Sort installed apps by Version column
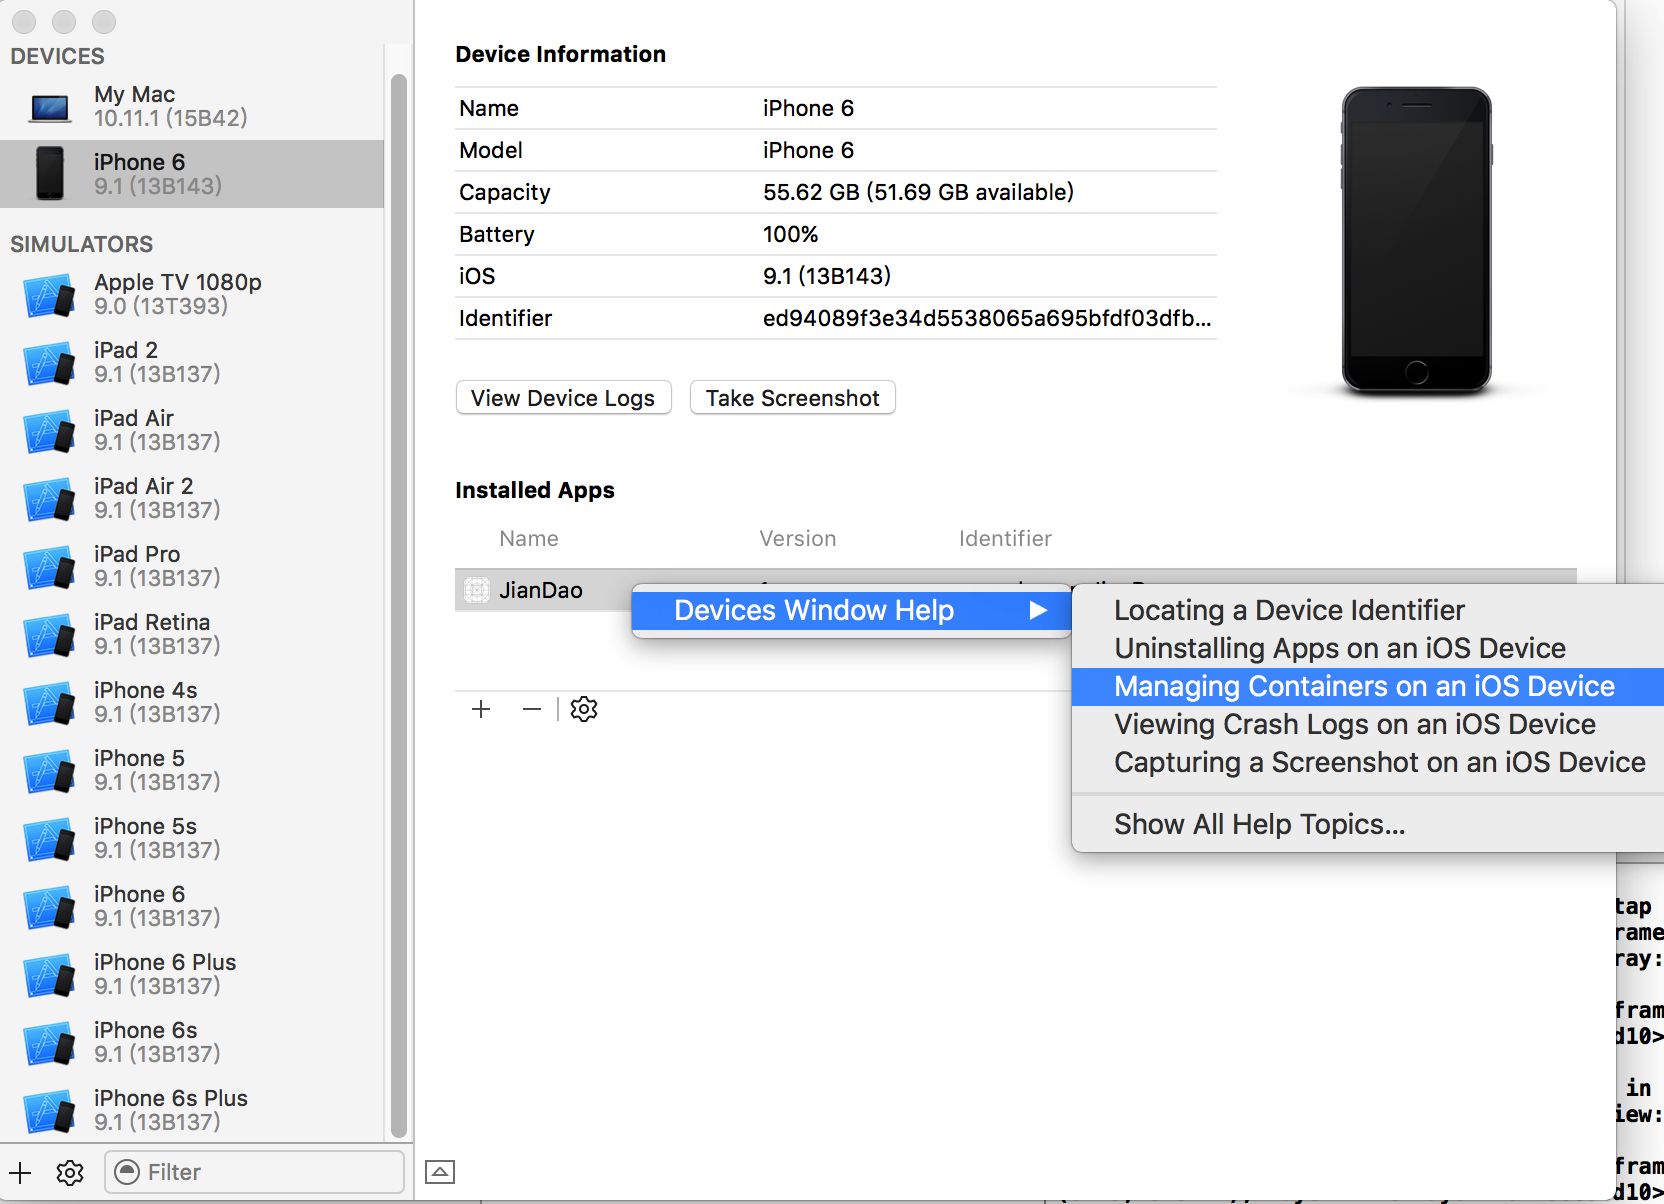Screen dimensions: 1664x1204 coord(797,539)
